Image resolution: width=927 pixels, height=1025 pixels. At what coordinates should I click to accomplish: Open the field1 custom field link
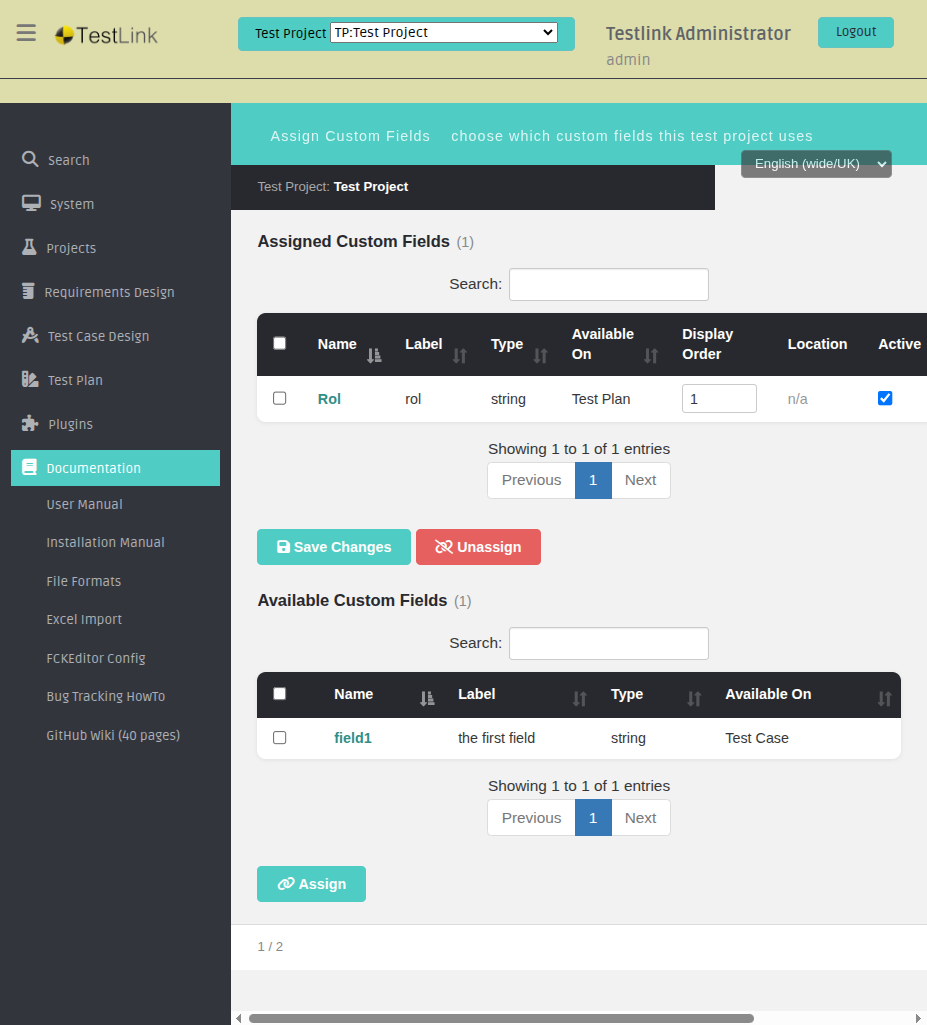pos(353,738)
